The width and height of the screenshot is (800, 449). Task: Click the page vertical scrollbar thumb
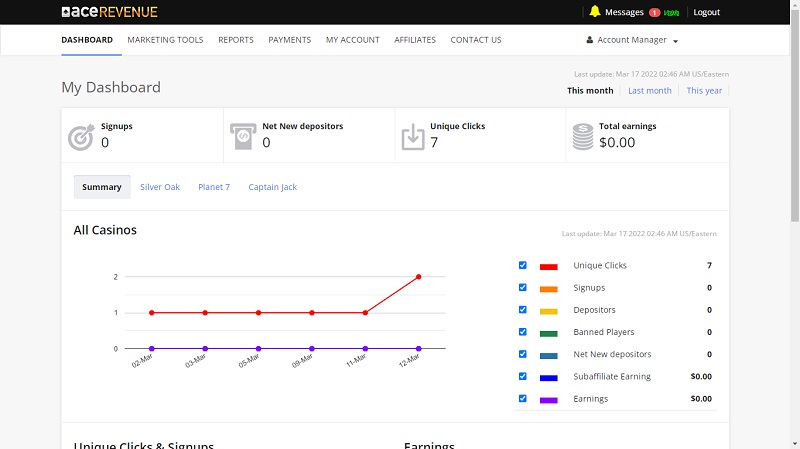pyautogui.click(x=795, y=115)
